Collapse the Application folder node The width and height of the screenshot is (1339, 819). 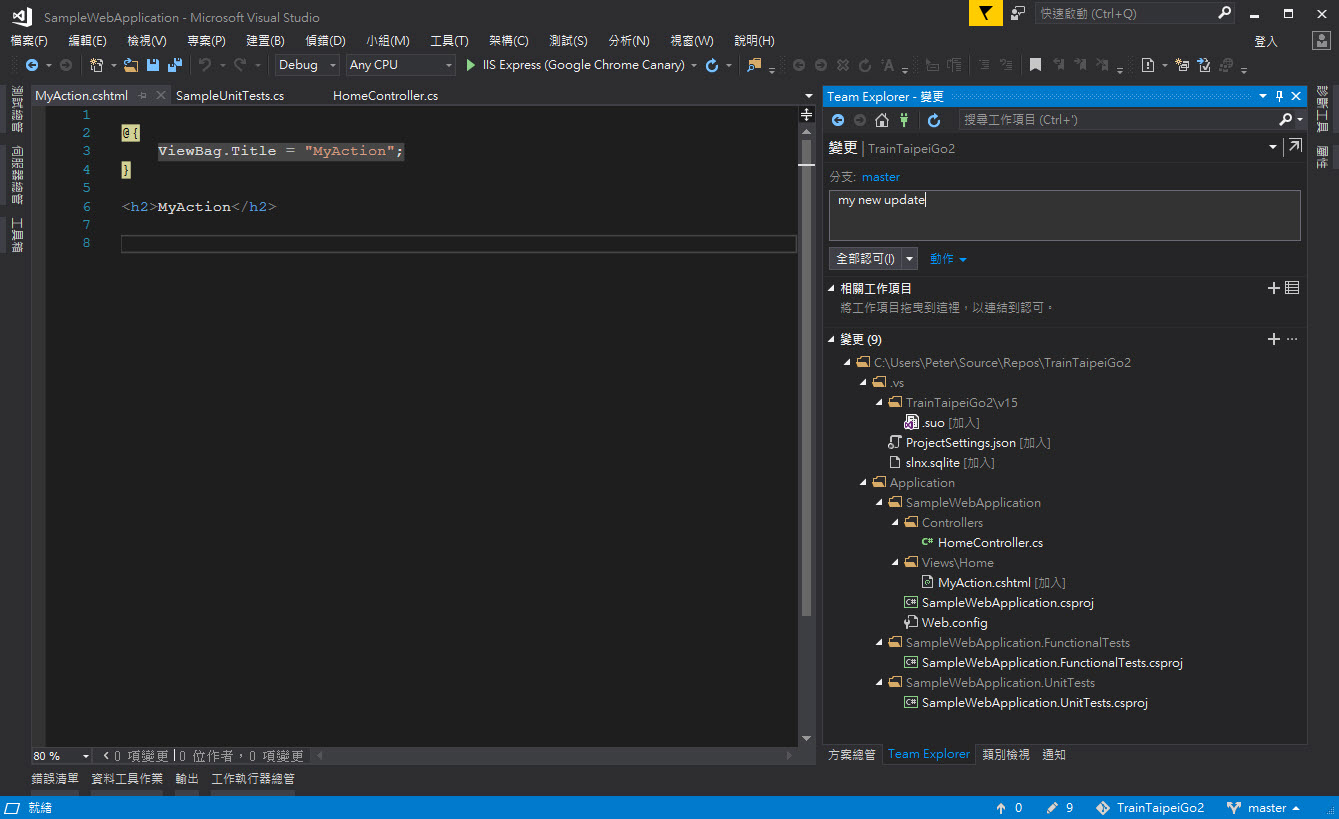[864, 483]
